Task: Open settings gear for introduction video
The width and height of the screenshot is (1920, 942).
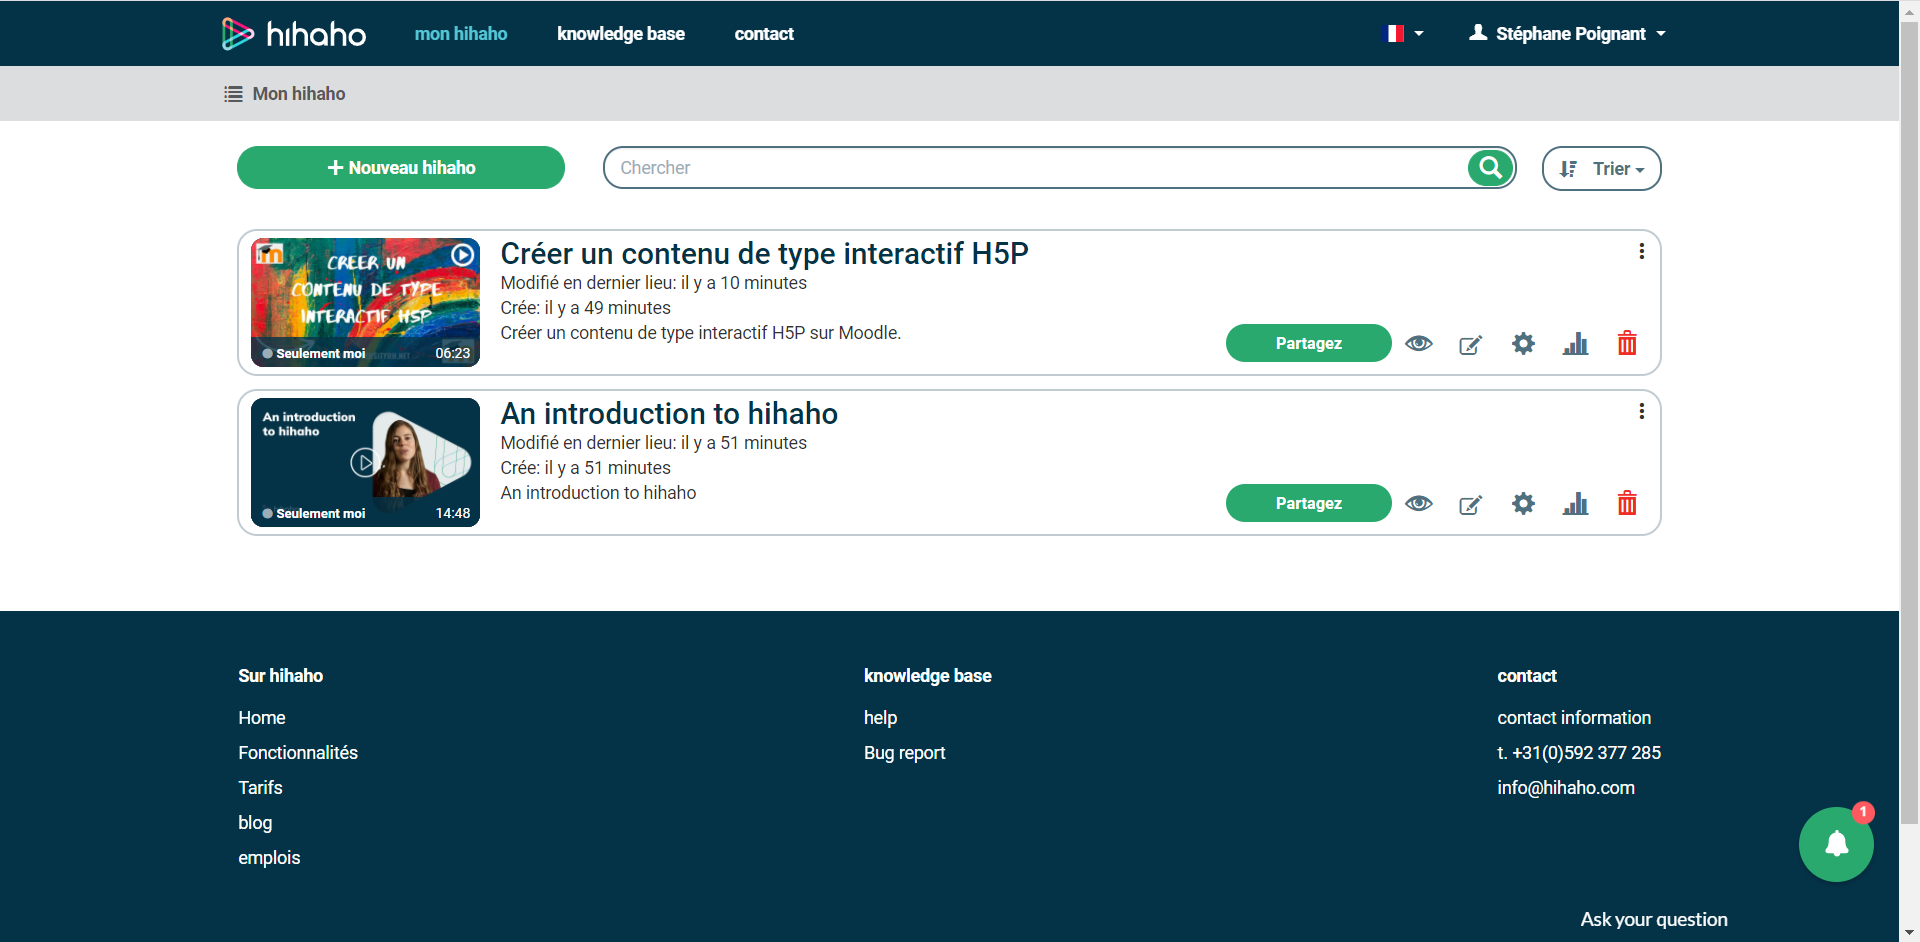Action: point(1523,504)
